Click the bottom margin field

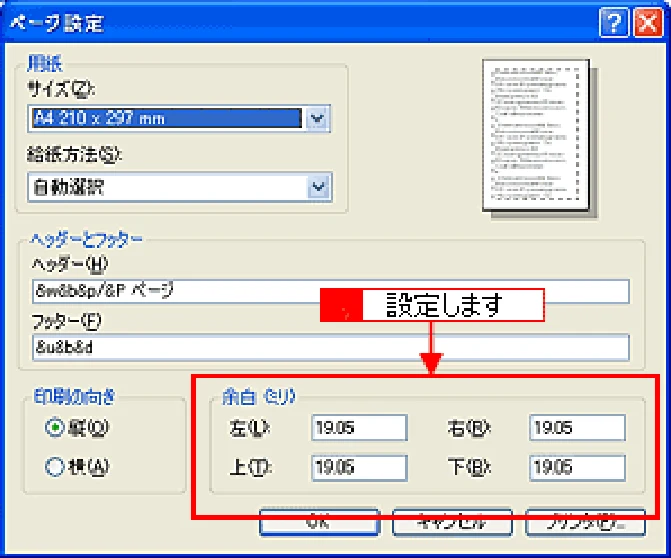[x=577, y=467]
